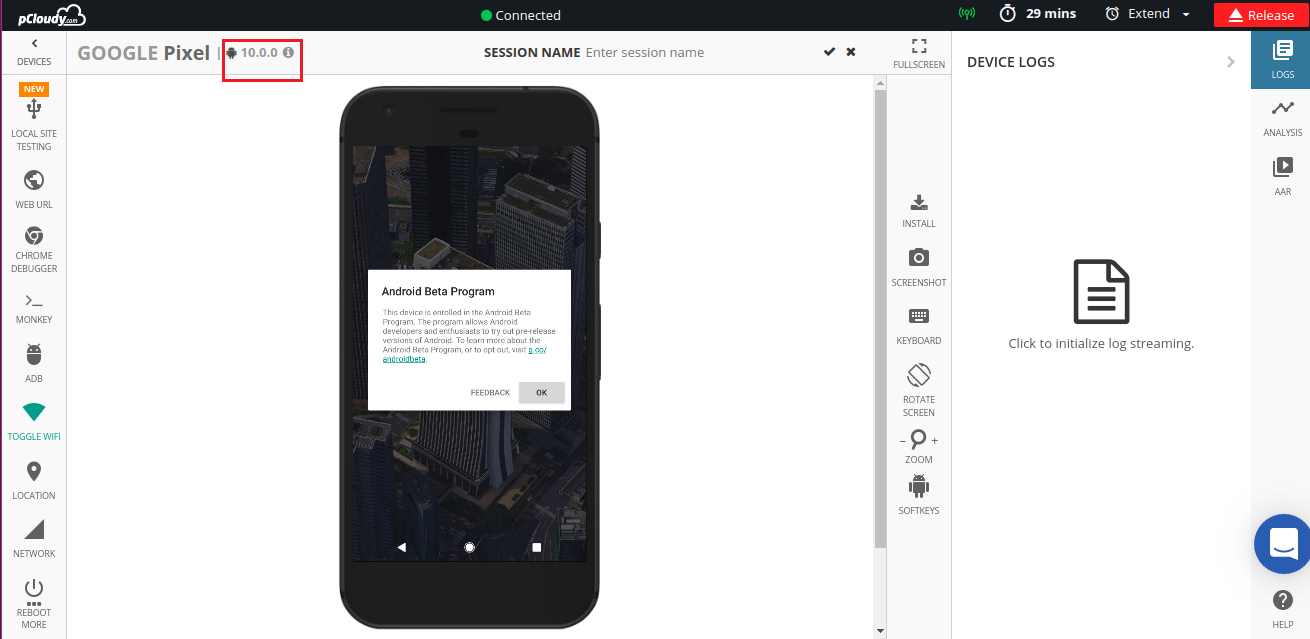This screenshot has width=1310, height=639.
Task: Click to initialize log streaming
Action: click(1101, 305)
